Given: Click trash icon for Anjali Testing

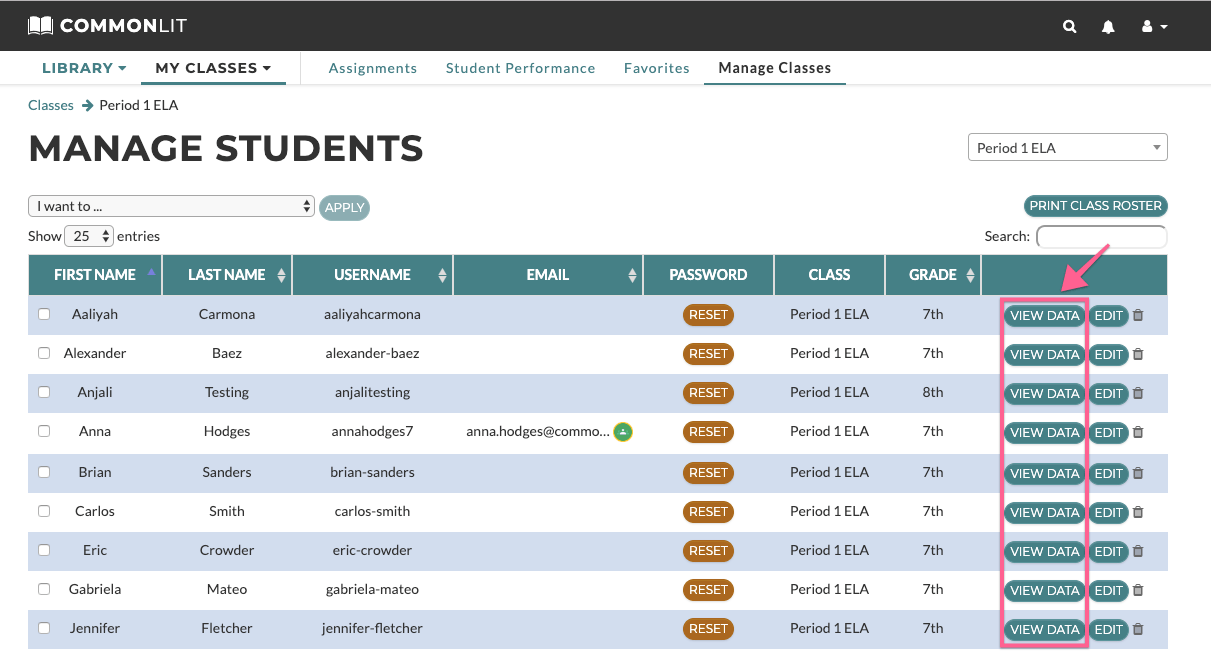Looking at the screenshot, I should (x=1138, y=393).
